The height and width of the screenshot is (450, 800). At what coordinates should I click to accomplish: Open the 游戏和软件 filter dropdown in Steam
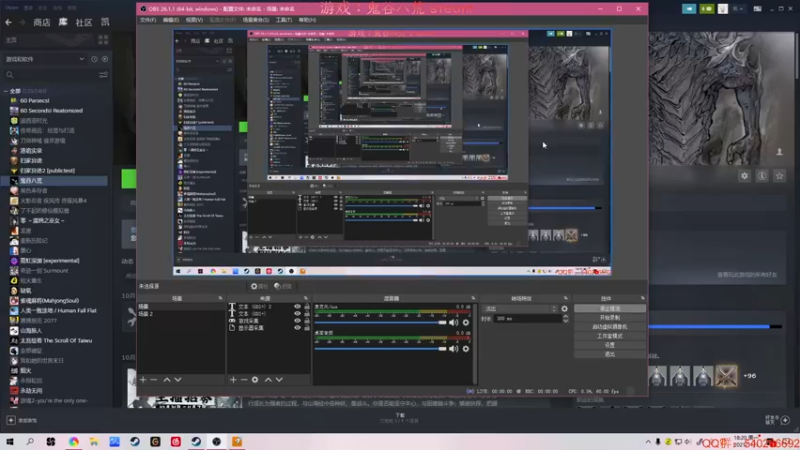pos(45,59)
